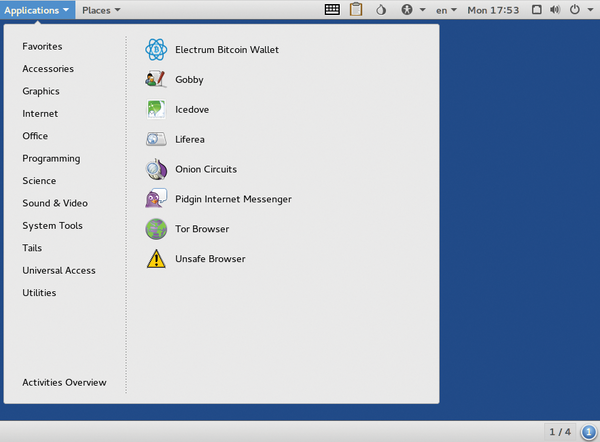Launch Liferea by its label
This screenshot has height=442, width=600.
click(x=190, y=139)
